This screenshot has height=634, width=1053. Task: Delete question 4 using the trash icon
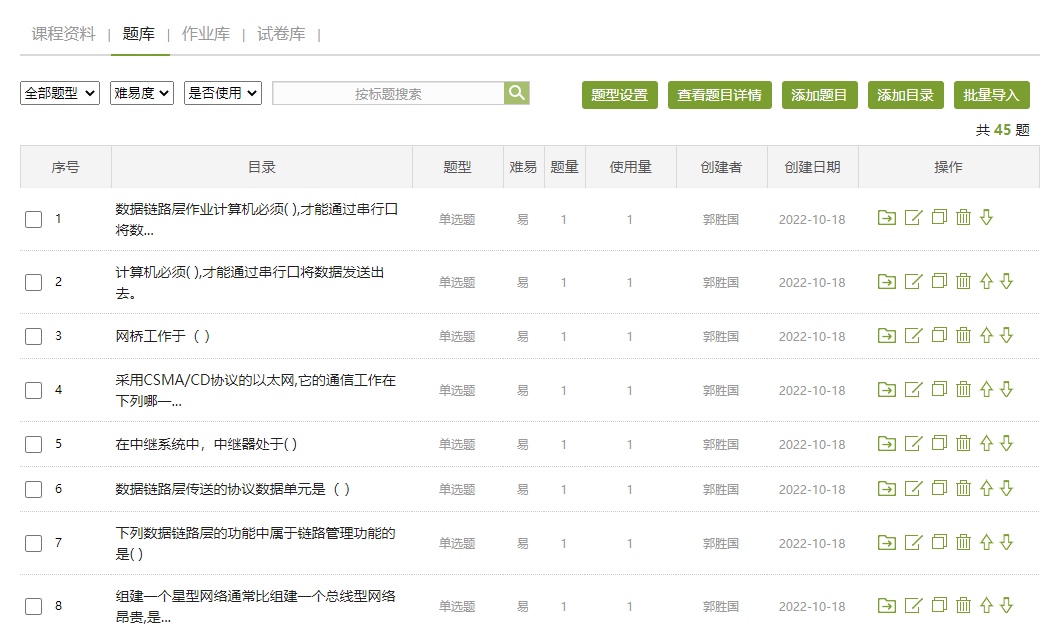point(963,389)
